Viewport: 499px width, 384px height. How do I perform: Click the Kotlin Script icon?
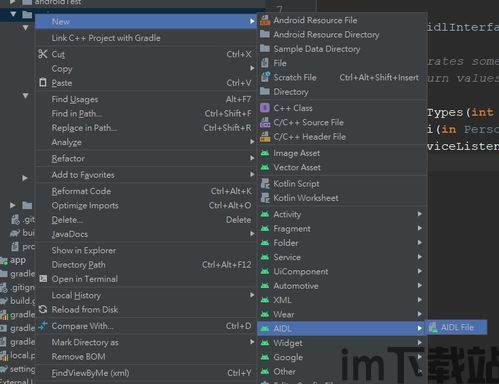pos(265,183)
